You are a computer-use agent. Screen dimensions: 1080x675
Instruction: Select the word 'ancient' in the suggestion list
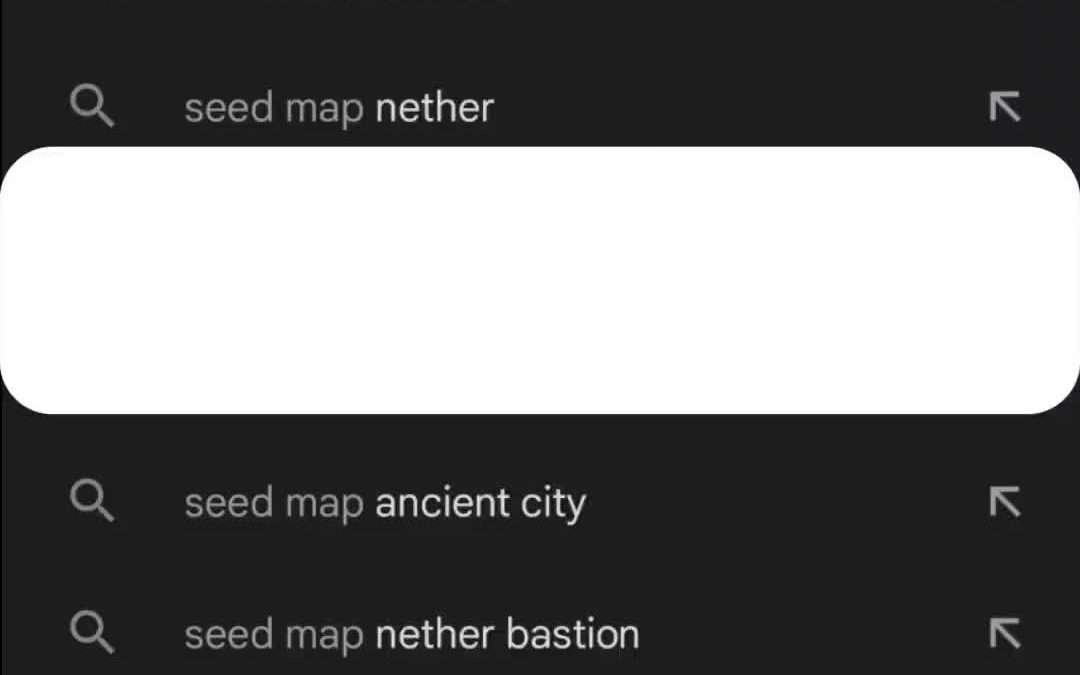point(442,503)
